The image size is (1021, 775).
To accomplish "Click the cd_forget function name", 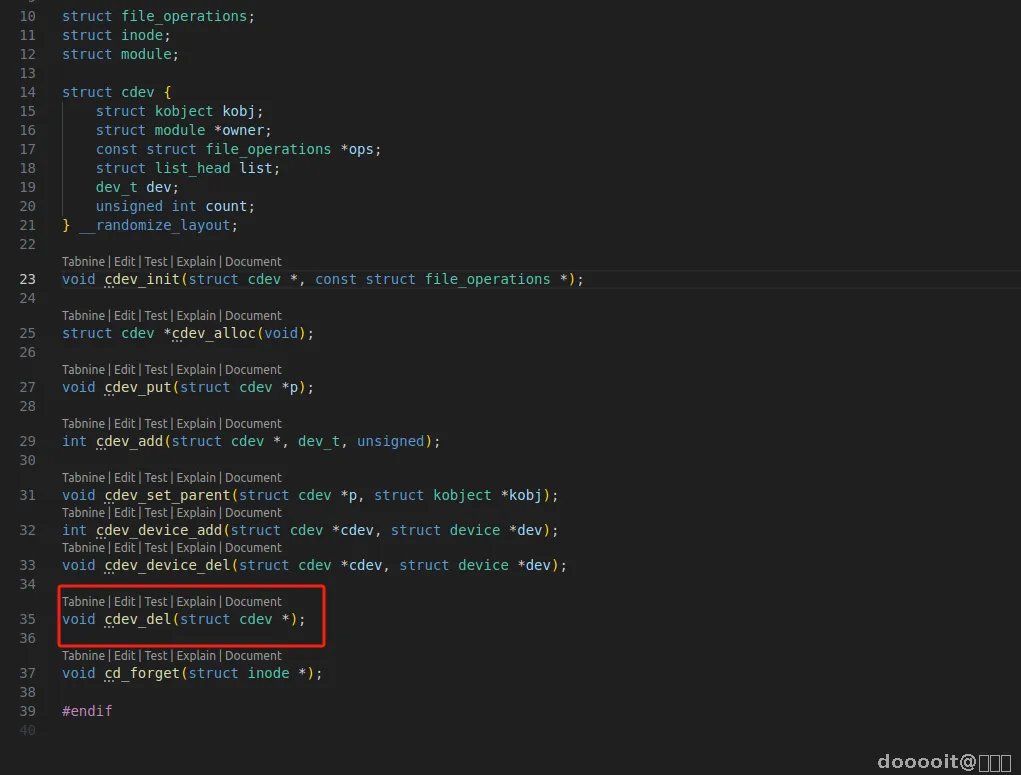I will point(142,673).
